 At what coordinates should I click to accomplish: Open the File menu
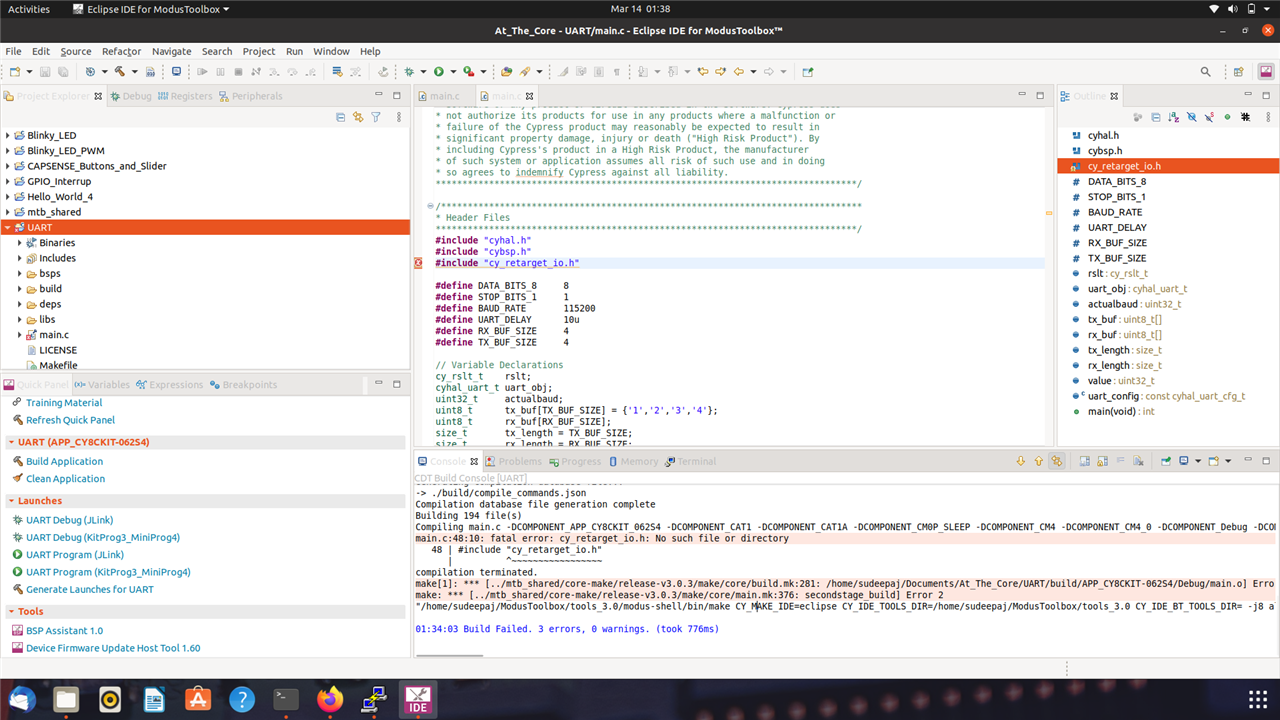(x=13, y=51)
